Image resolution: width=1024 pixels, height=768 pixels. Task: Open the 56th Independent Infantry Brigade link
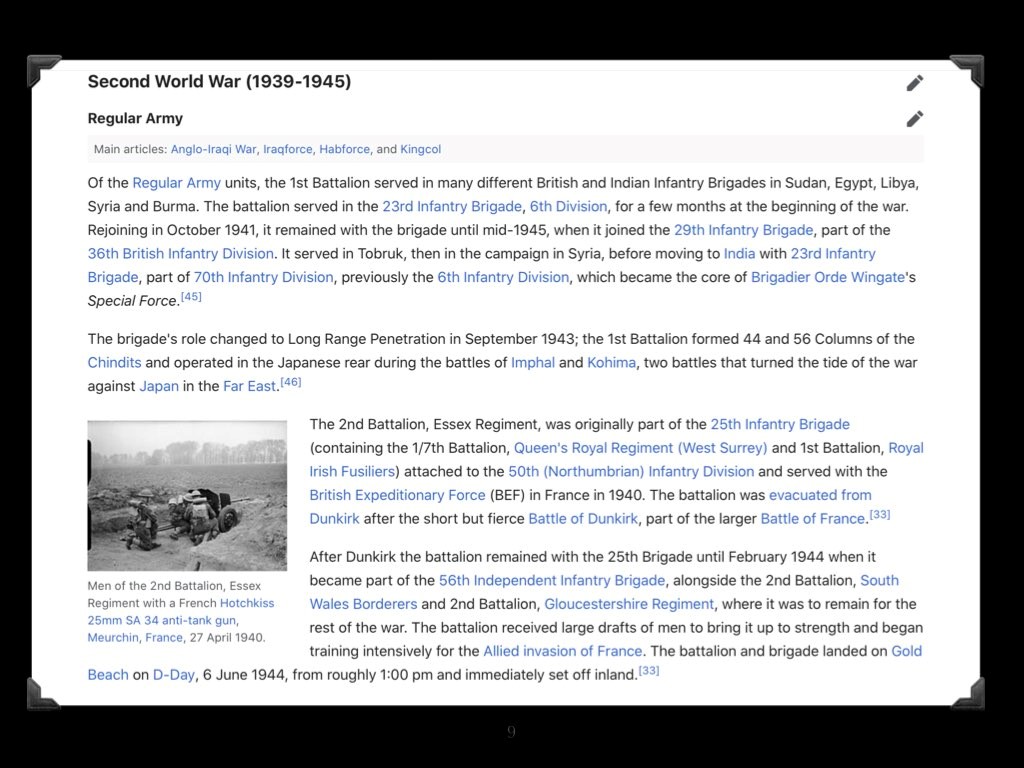pyautogui.click(x=552, y=580)
